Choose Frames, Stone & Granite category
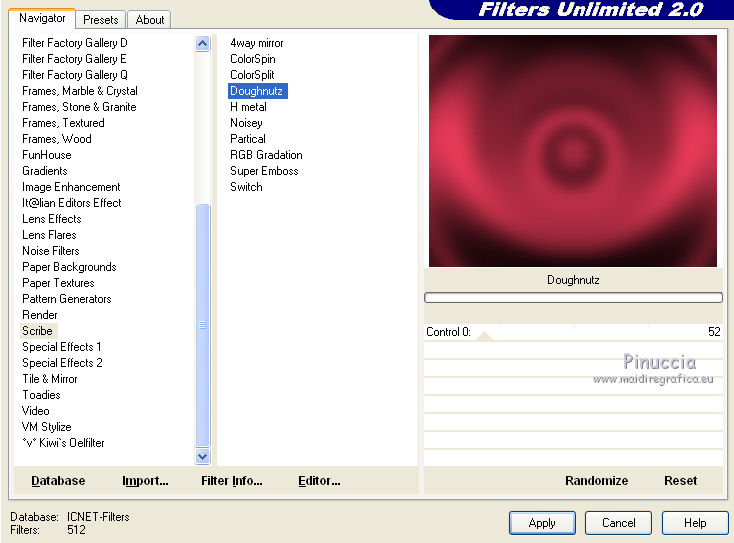 [79, 107]
